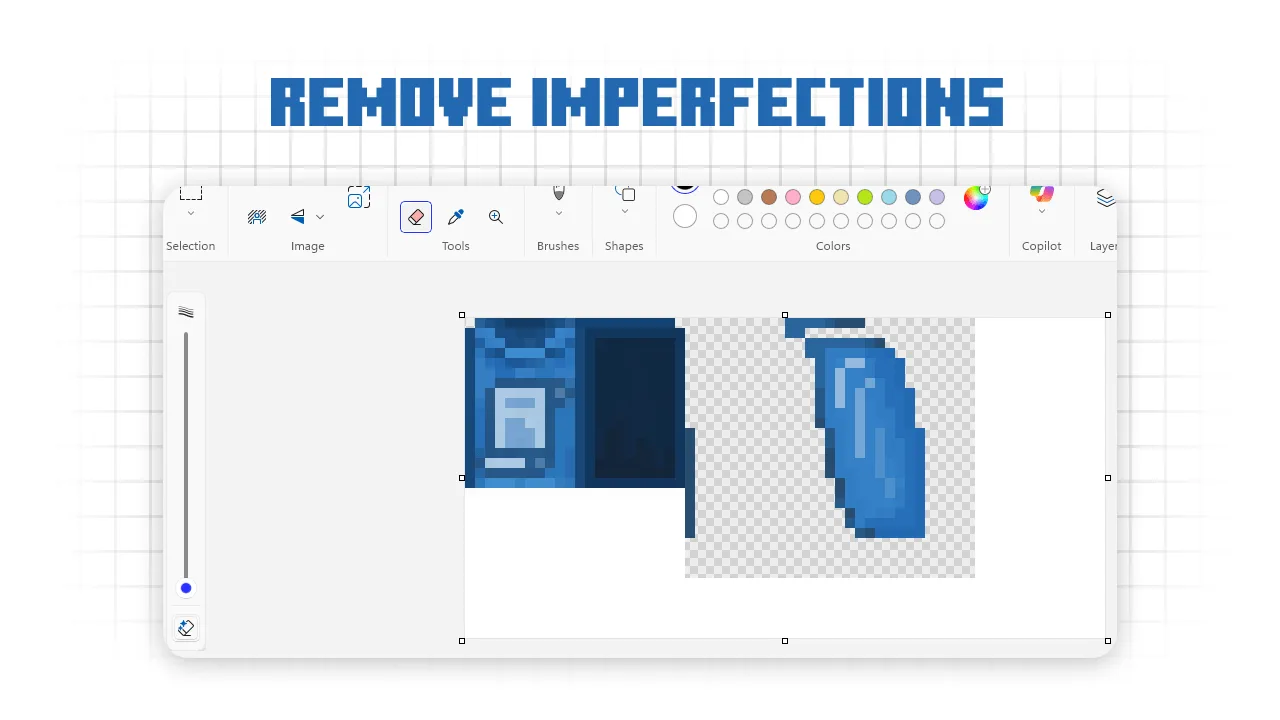The width and height of the screenshot is (1280, 720).
Task: Open the Copilot dropdown chevron
Action: 1042,213
